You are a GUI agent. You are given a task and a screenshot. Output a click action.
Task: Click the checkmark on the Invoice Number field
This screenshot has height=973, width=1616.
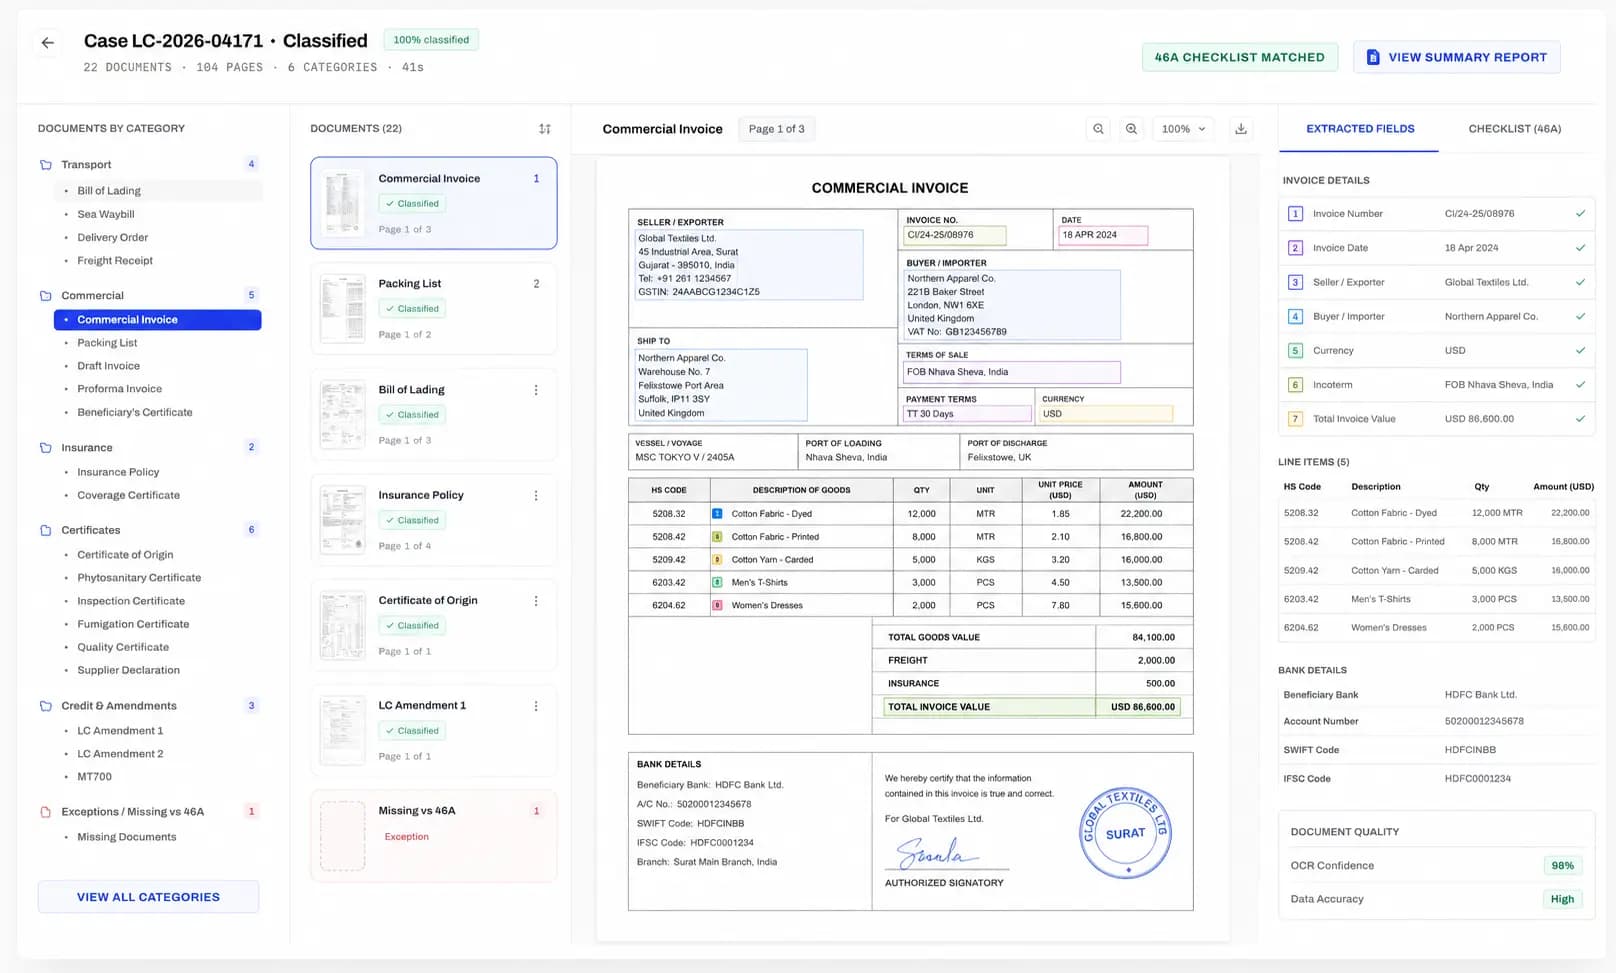[x=1580, y=214]
